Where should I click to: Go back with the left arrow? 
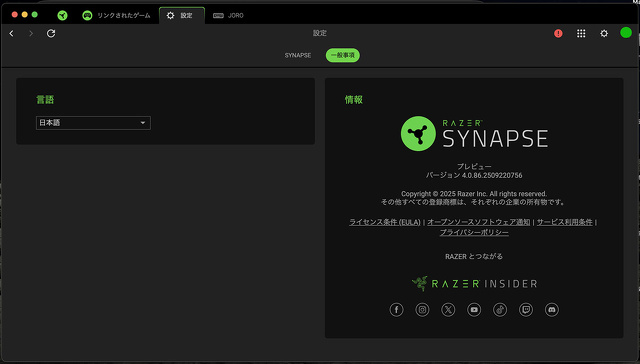[11, 33]
